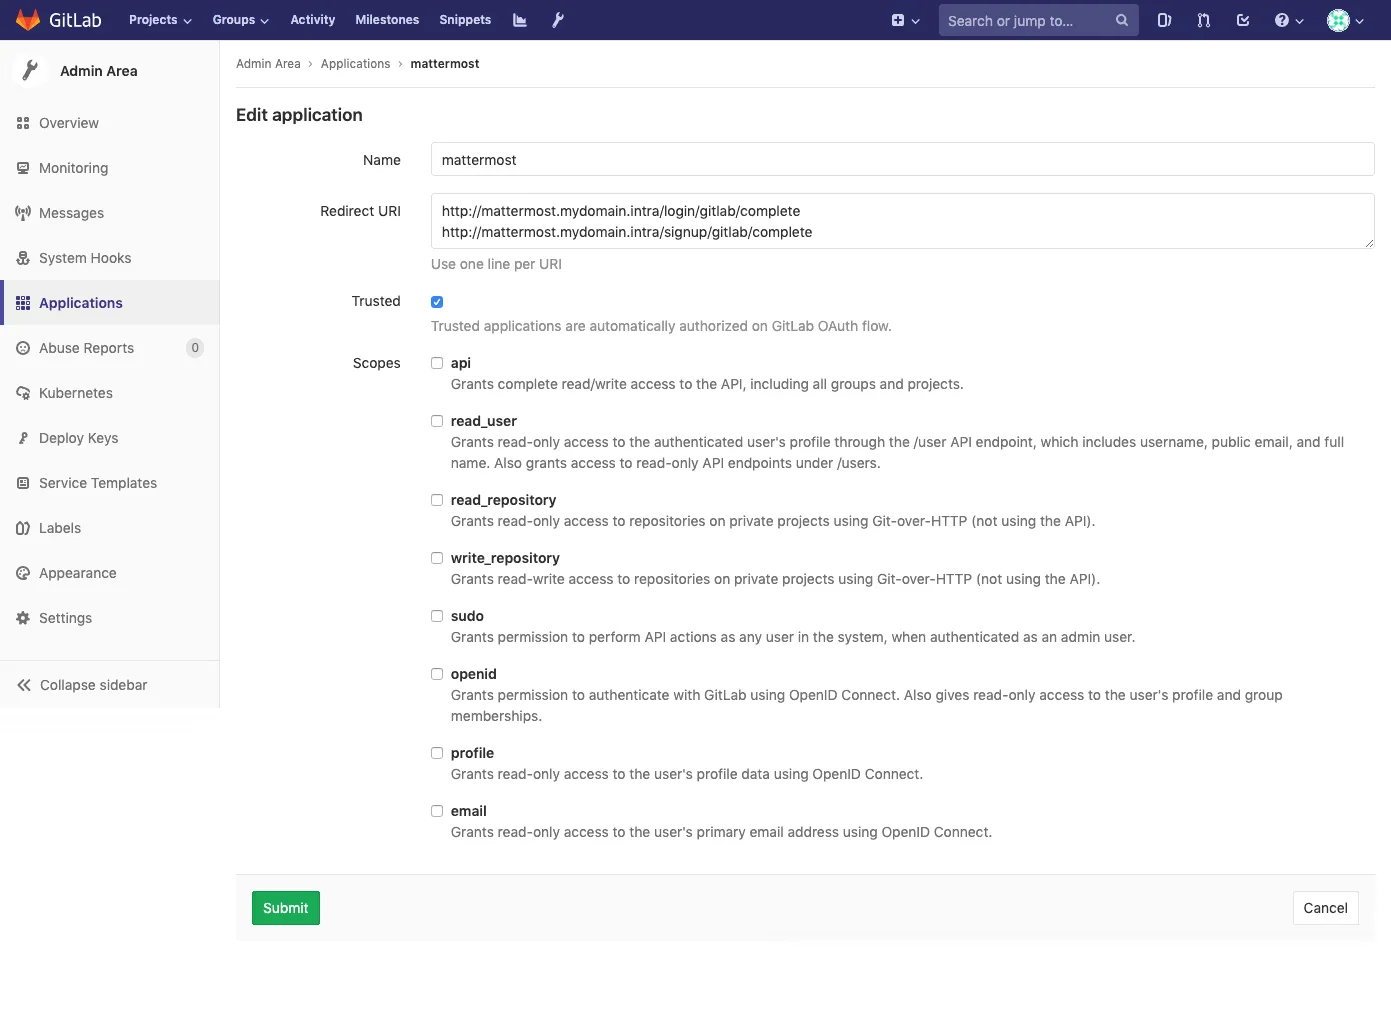Enable the api scope checkbox
The height and width of the screenshot is (1025, 1391).
437,363
